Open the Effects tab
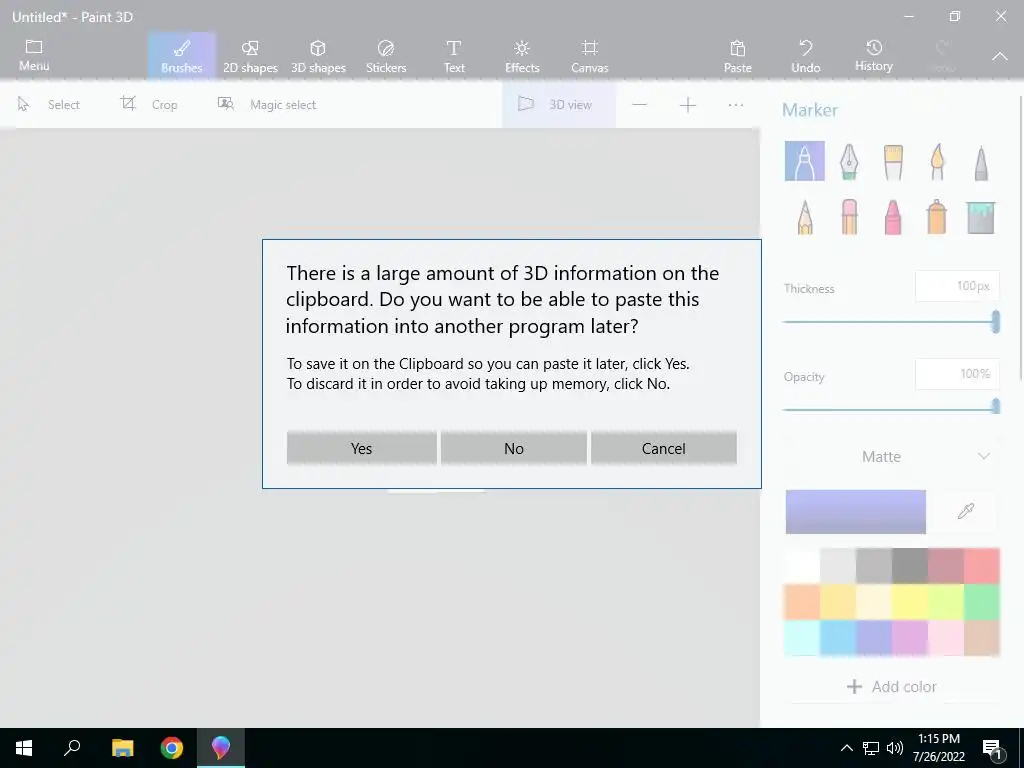Viewport: 1024px width, 768px height. tap(522, 56)
